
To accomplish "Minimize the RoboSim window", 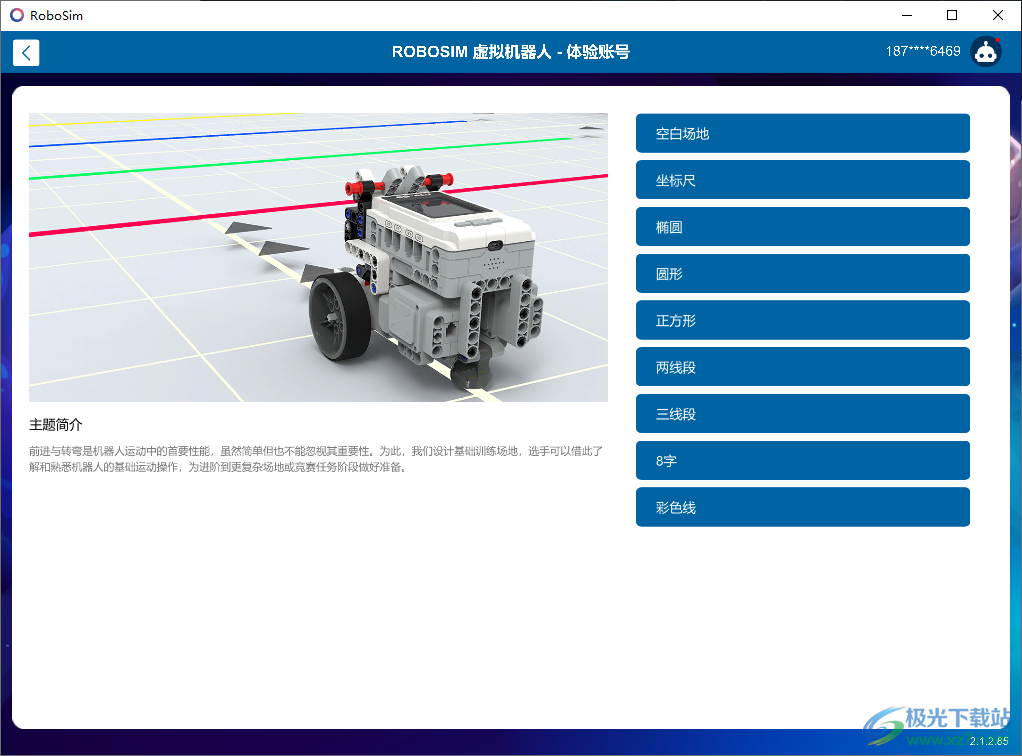I will pyautogui.click(x=907, y=15).
